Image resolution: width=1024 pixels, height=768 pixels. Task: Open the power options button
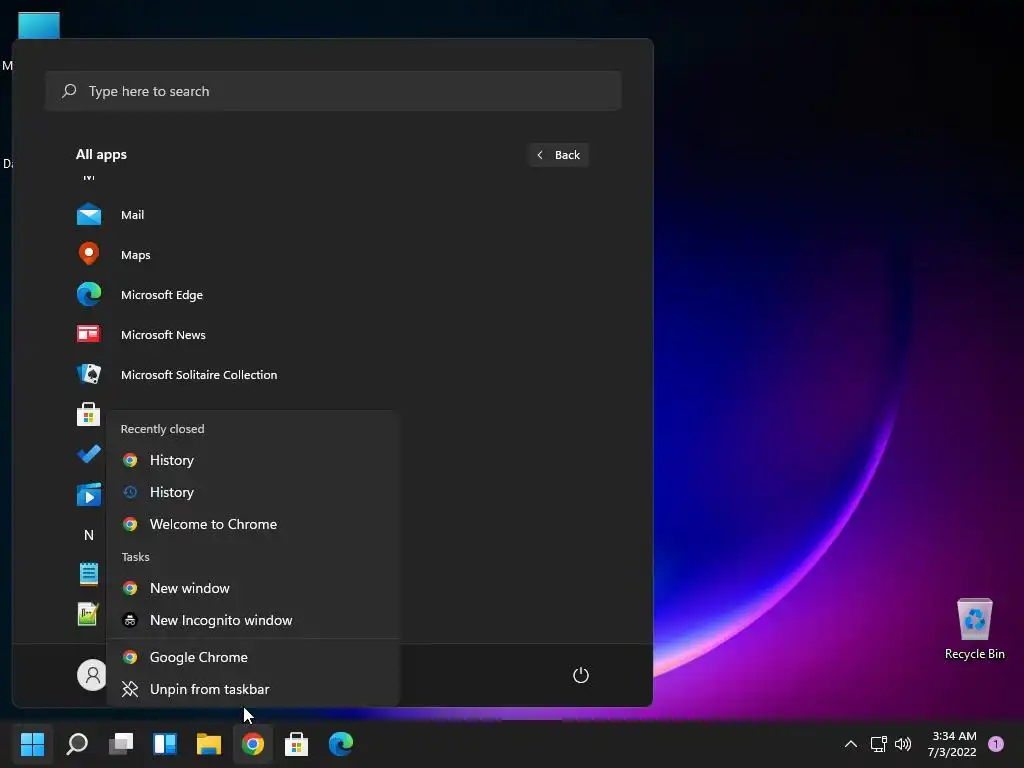(581, 675)
